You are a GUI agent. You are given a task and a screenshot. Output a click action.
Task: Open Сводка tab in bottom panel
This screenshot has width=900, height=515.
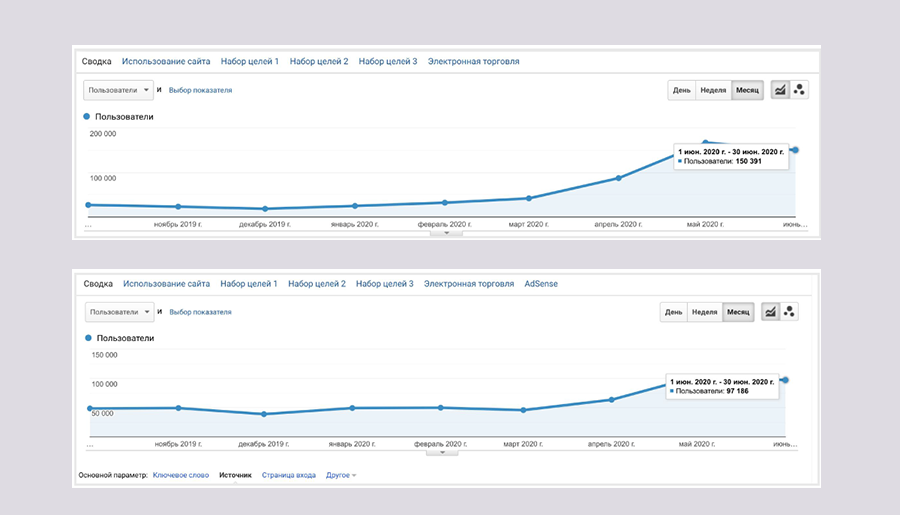click(x=98, y=284)
